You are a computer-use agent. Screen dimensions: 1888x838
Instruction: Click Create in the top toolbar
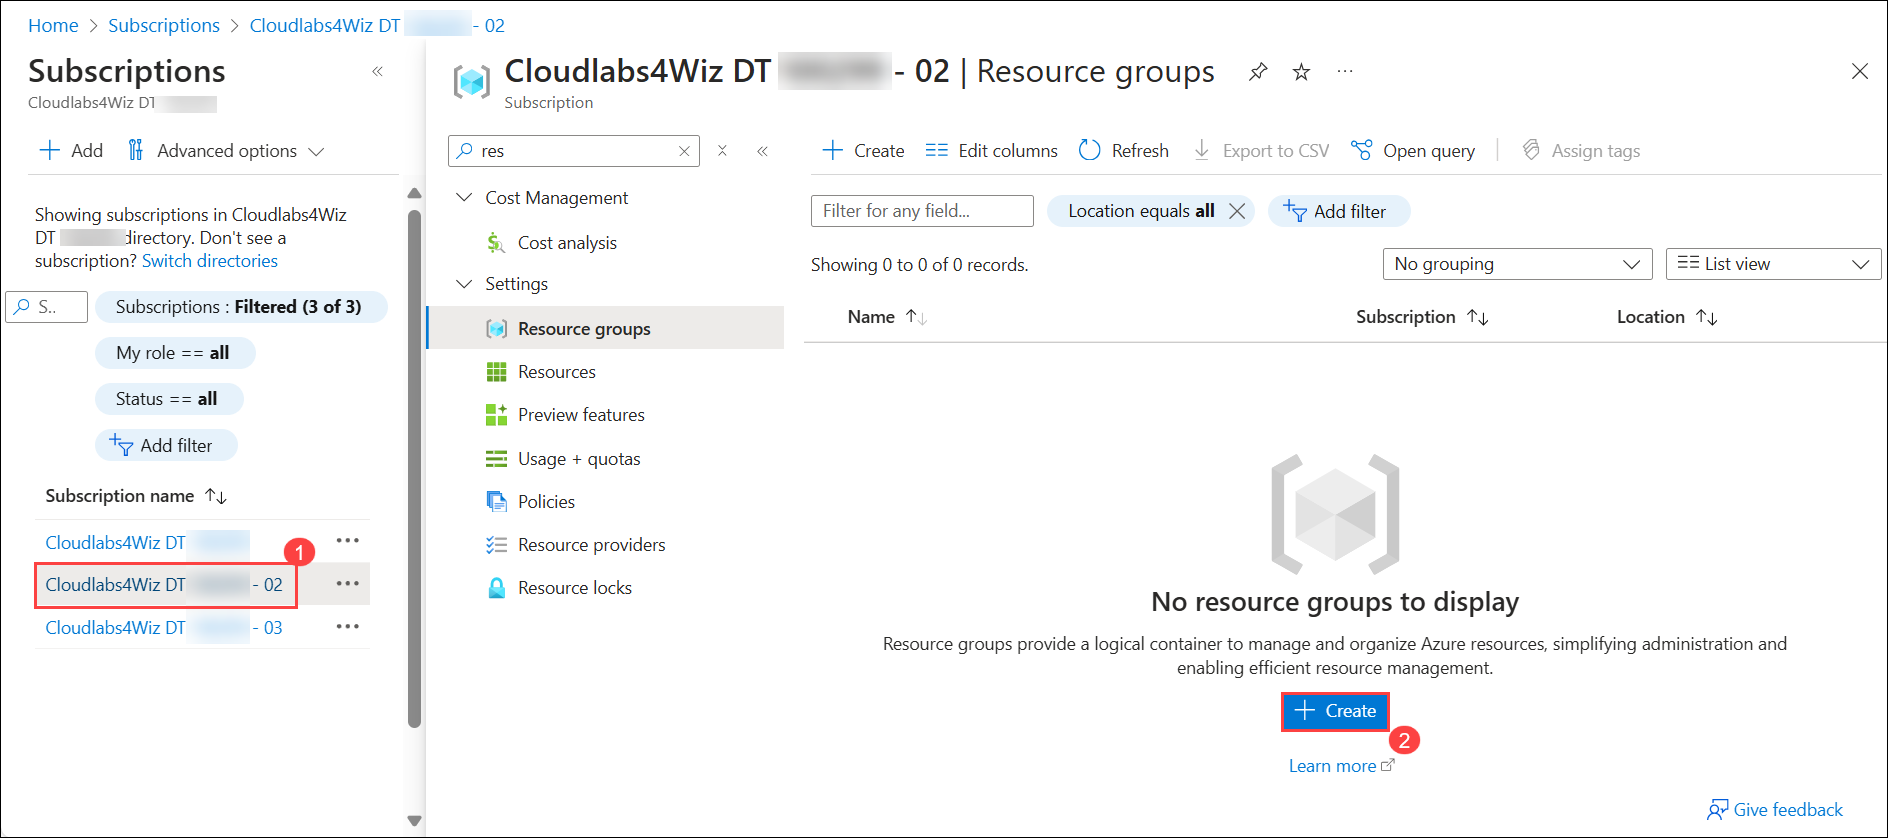point(863,151)
